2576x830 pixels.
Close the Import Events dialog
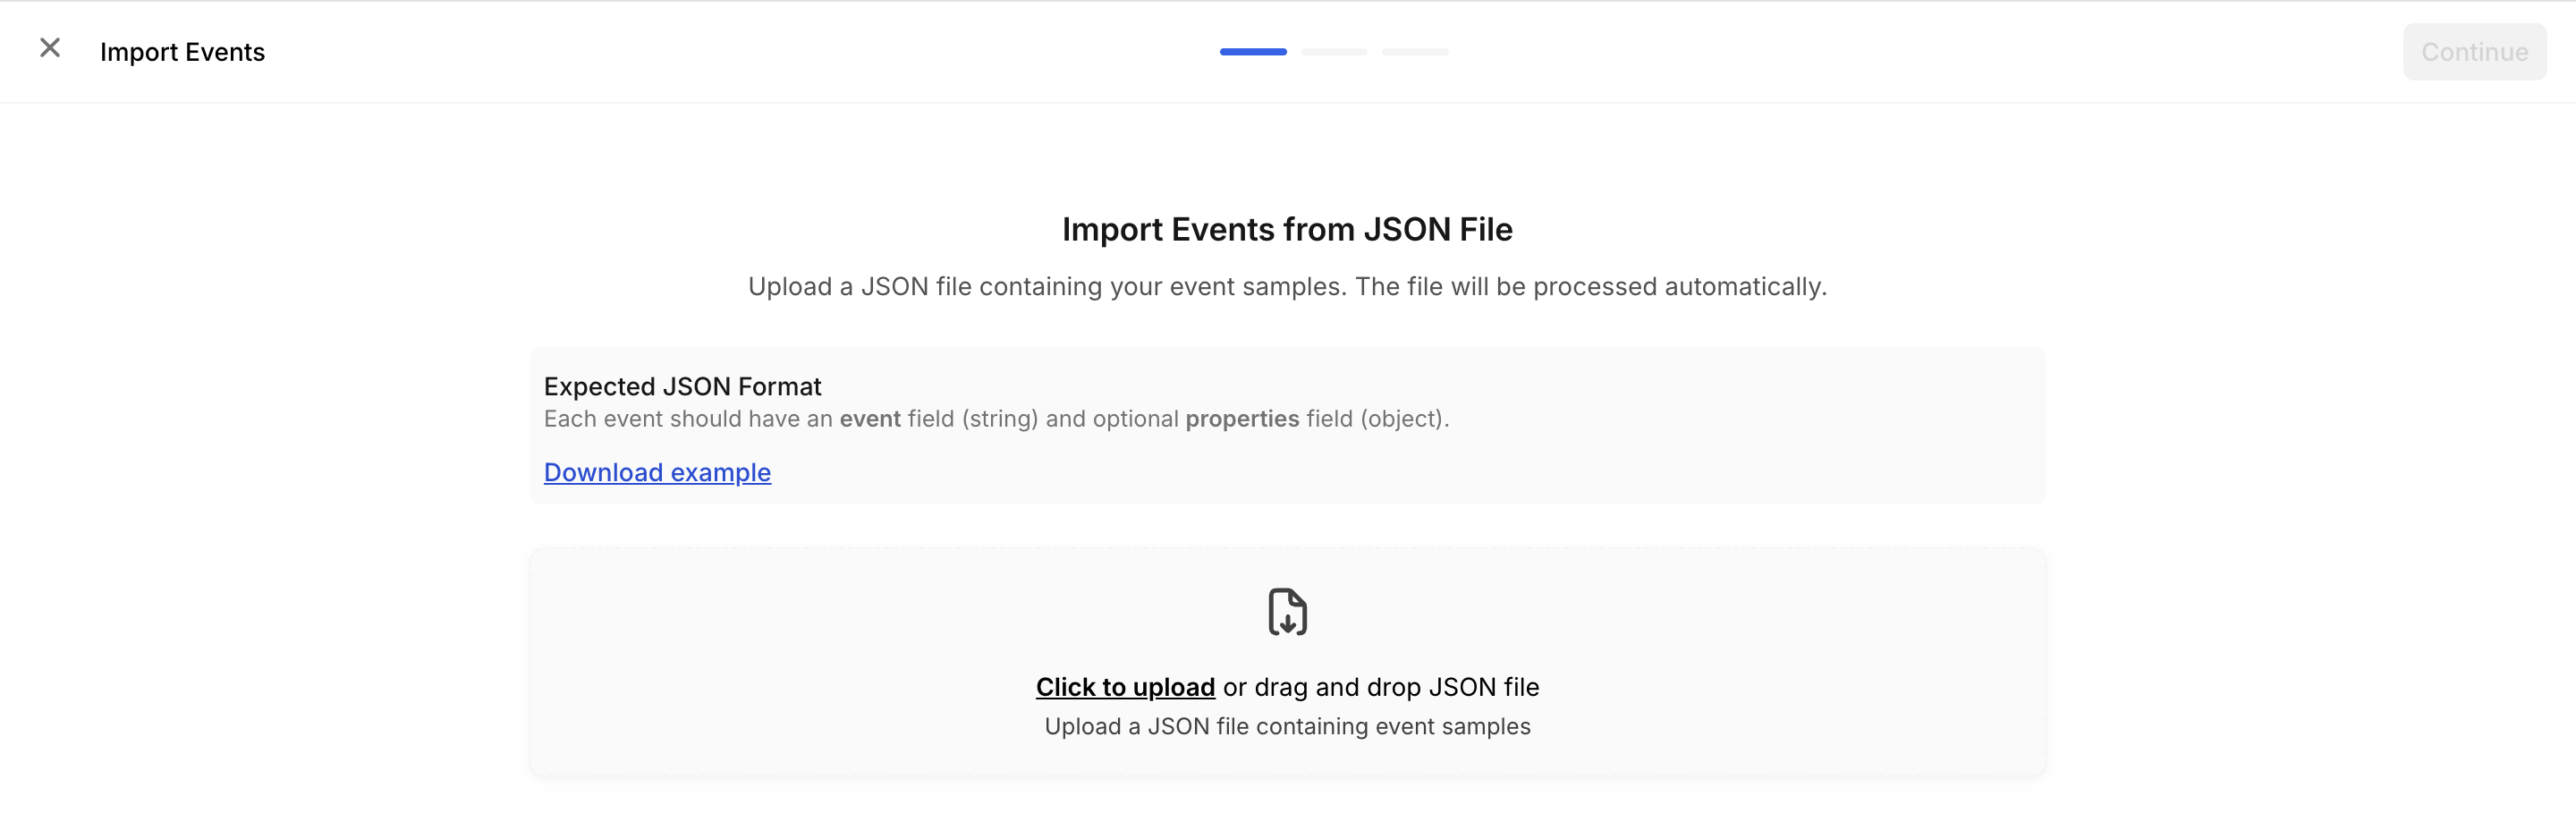50,48
